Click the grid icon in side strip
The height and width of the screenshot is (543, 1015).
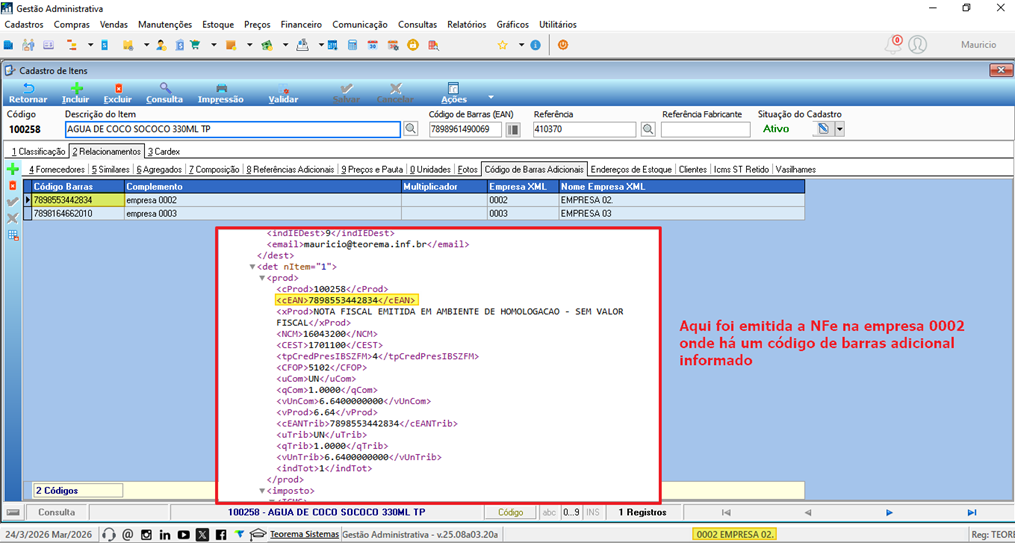coord(12,236)
